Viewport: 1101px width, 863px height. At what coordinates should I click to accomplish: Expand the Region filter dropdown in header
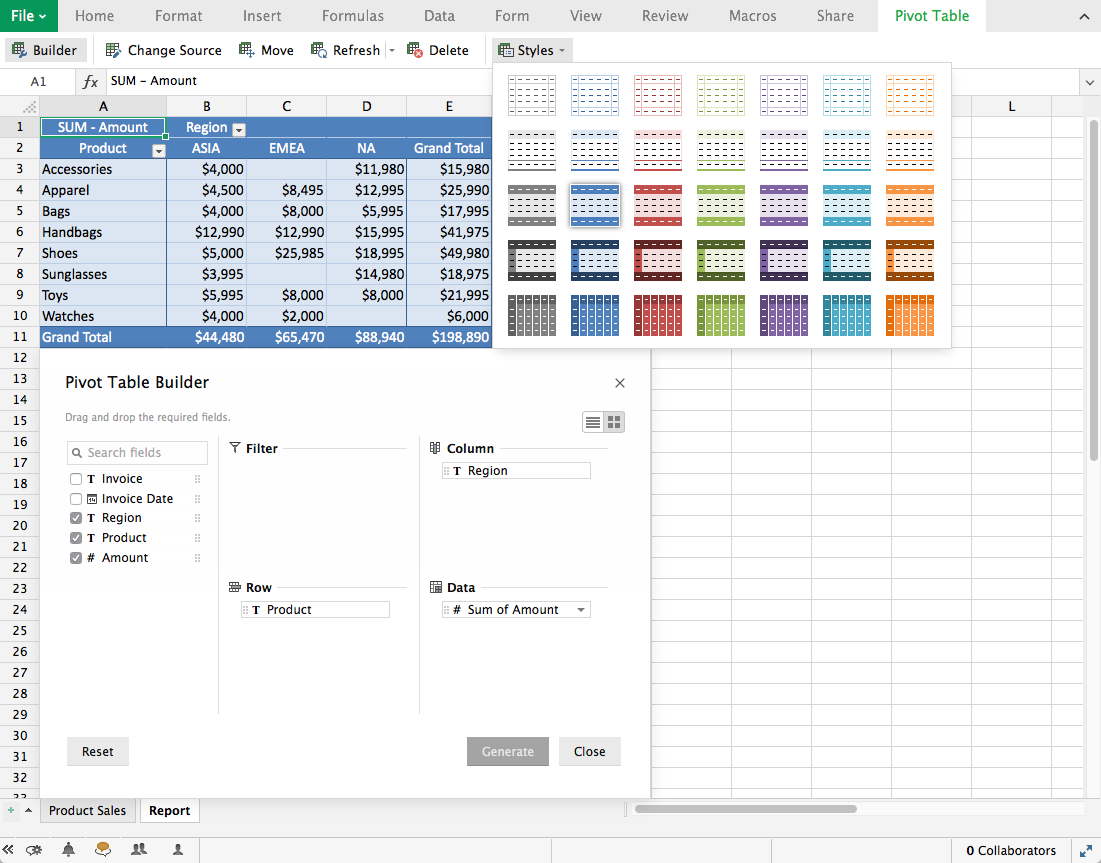[238, 129]
